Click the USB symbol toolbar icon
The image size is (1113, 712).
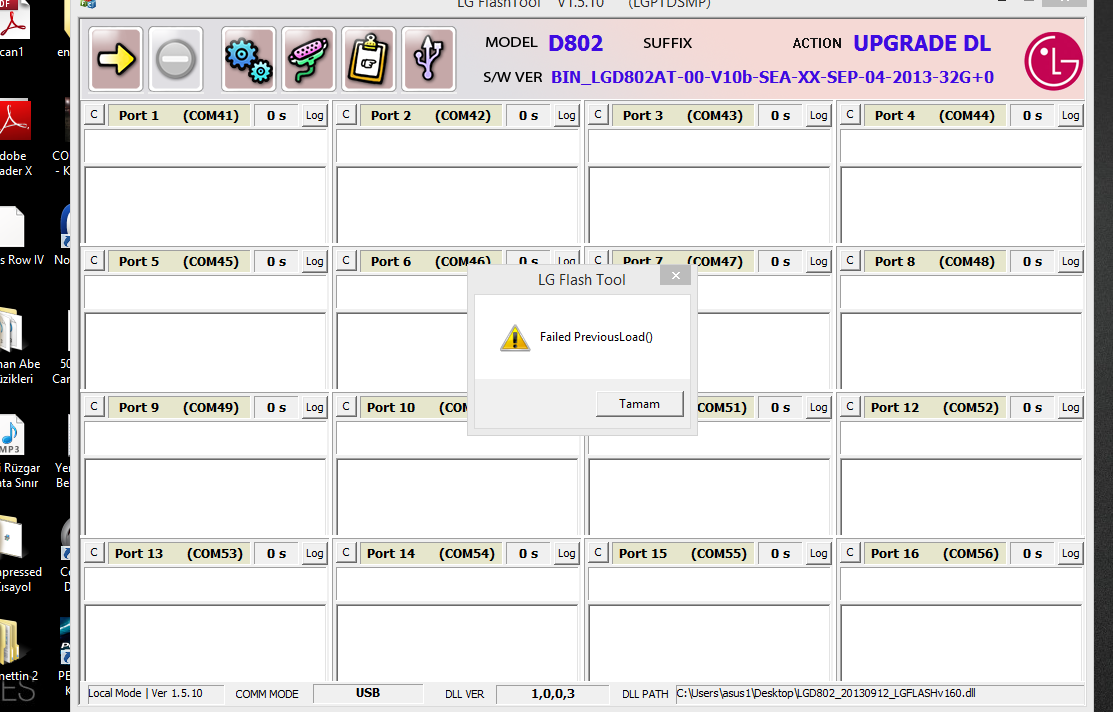[x=429, y=60]
